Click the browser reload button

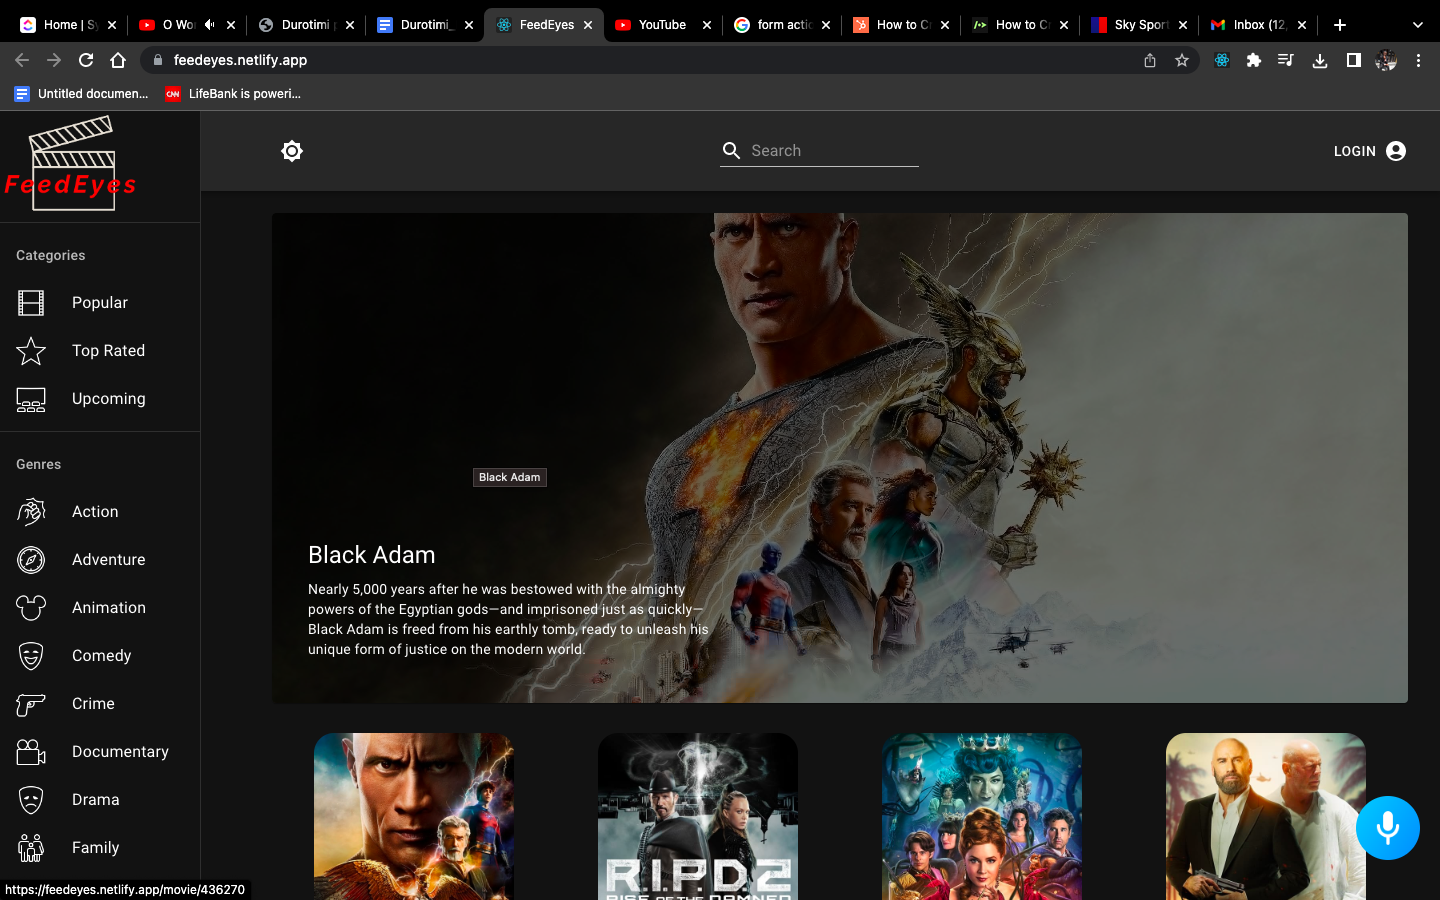[86, 60]
